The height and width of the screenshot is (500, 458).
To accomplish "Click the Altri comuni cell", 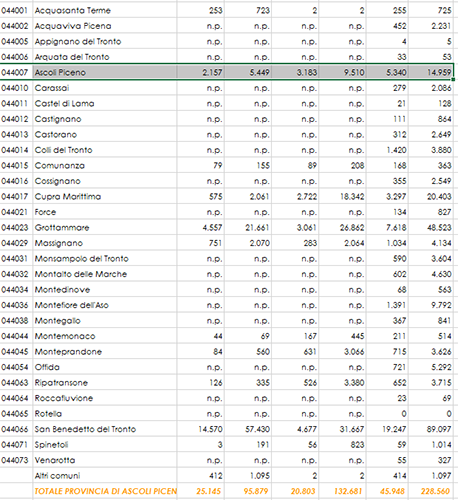I will [x=105, y=476].
